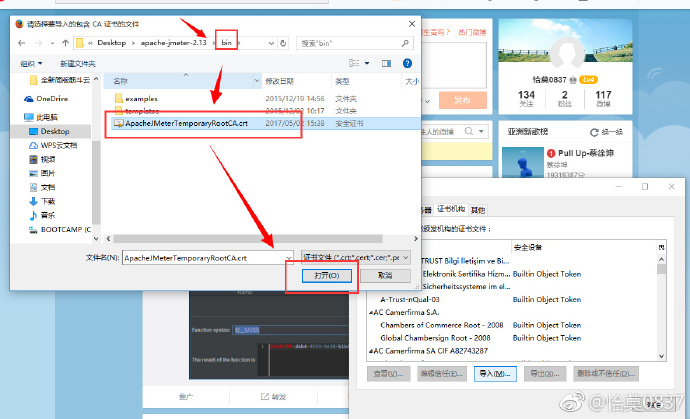Select ApacheJMeterTemporaryRootCA.crt file
Image resolution: width=690 pixels, height=419 pixels.
[x=186, y=123]
